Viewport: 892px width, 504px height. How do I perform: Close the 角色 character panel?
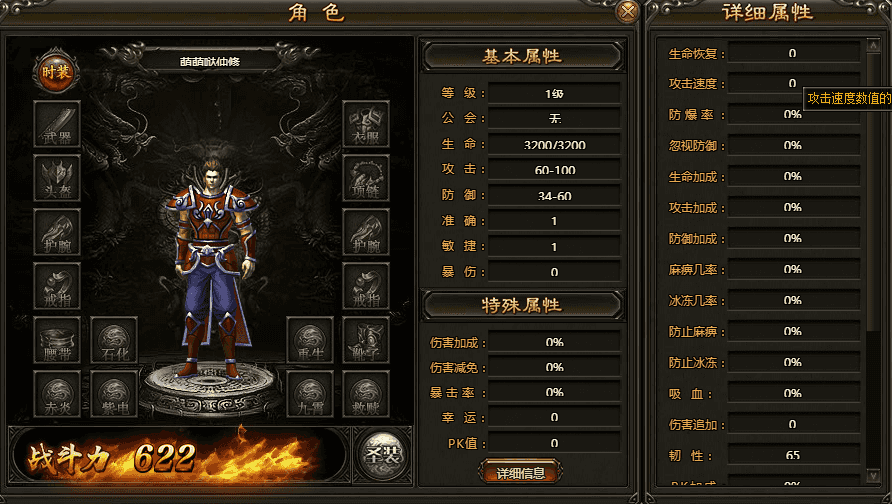pos(627,11)
